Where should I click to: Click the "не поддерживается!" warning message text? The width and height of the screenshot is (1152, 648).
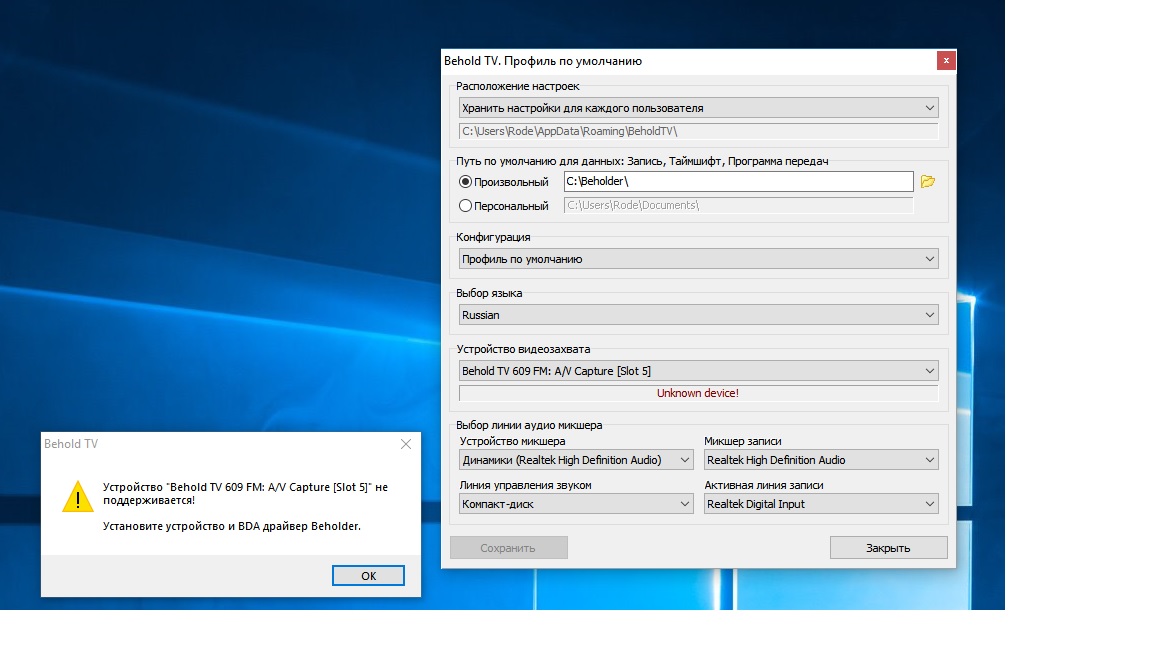point(245,494)
